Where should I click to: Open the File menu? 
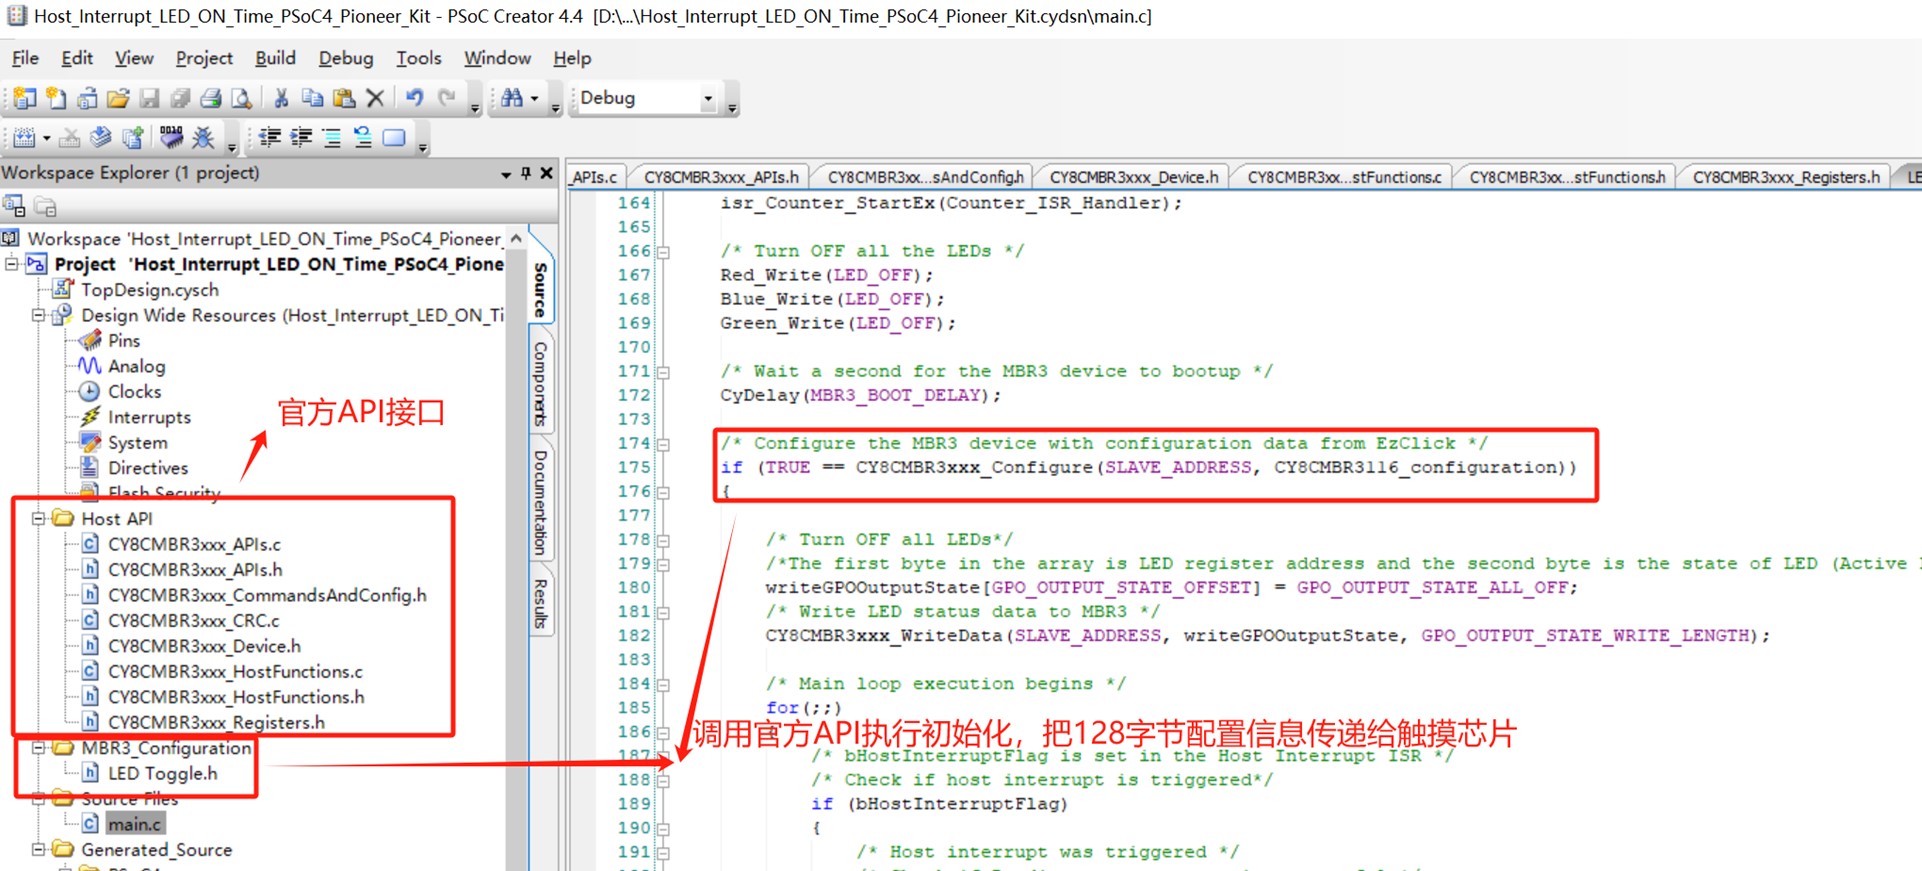click(x=25, y=58)
